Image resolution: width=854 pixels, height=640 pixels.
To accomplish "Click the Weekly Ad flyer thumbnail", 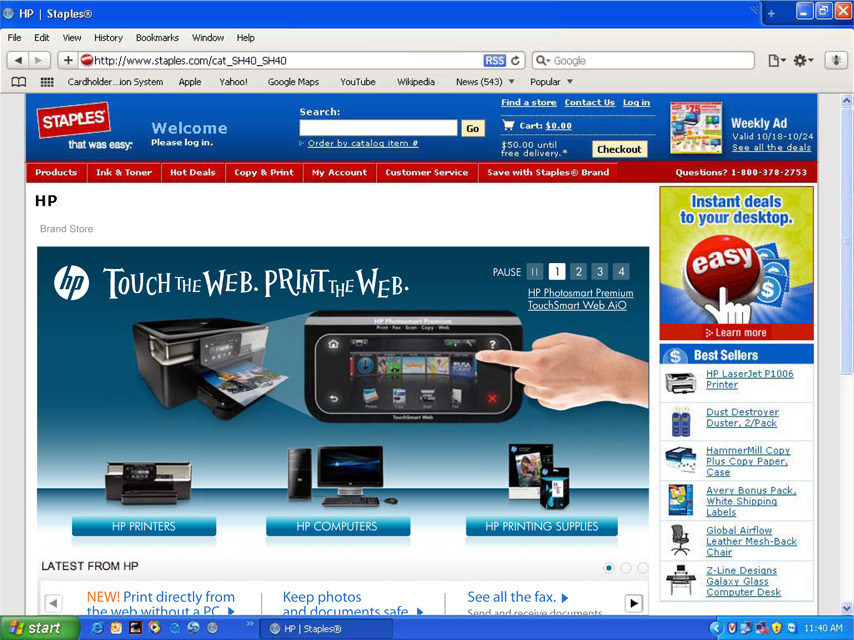I will (x=696, y=128).
